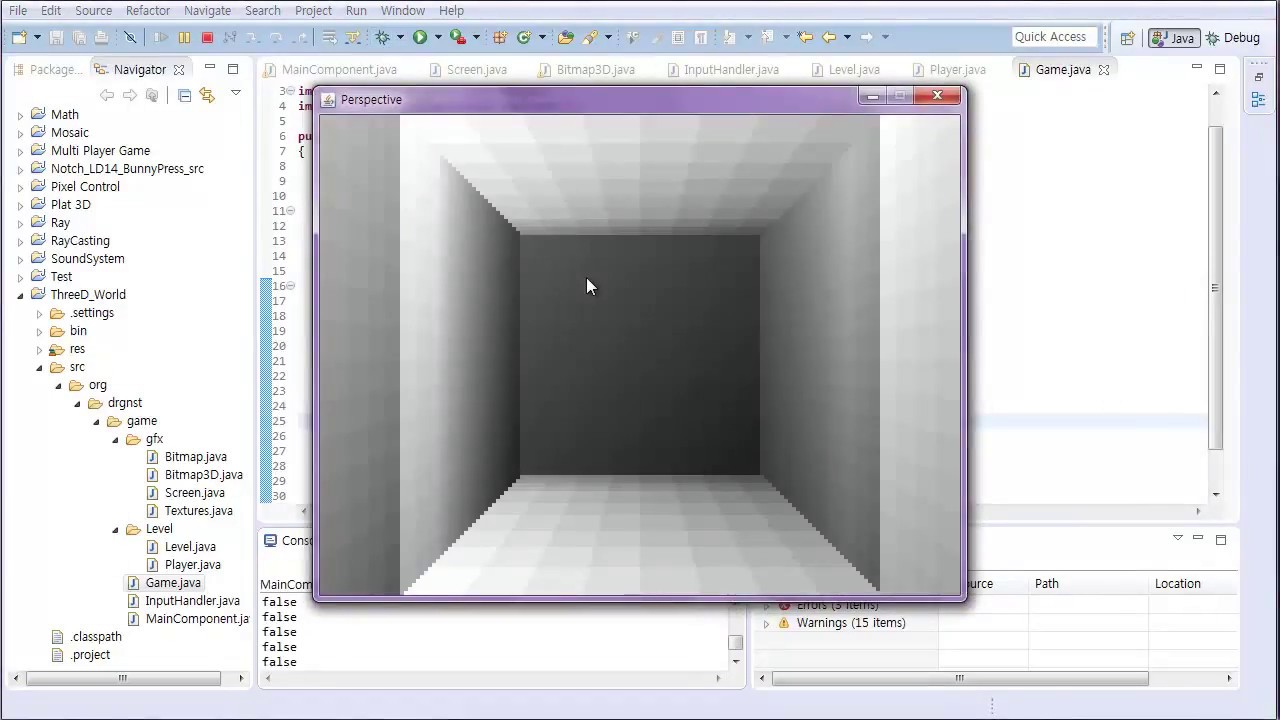Minimize the bottom Problems panel
1280x720 pixels.
tap(1198, 538)
